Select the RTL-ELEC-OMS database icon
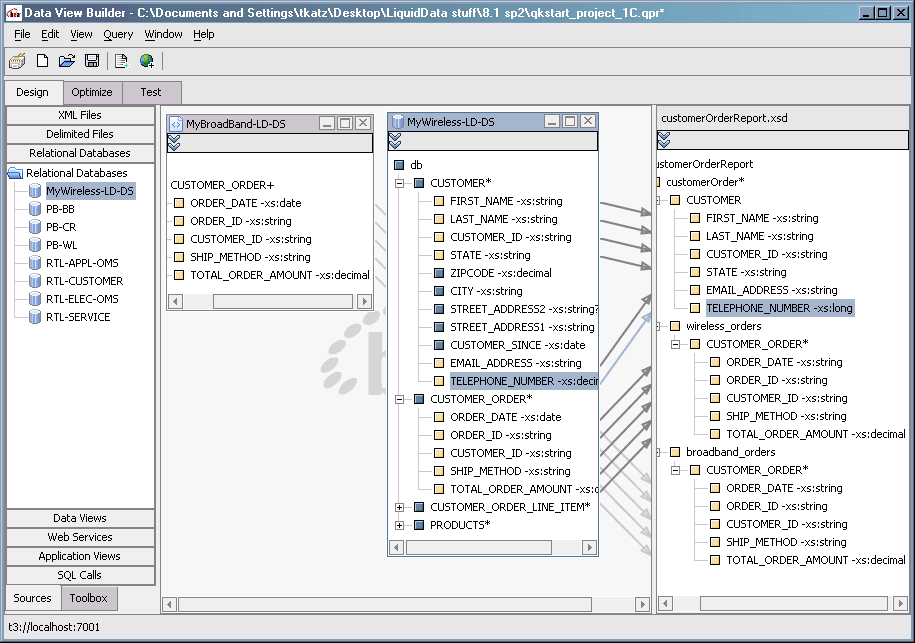The image size is (915, 643). (x=35, y=299)
